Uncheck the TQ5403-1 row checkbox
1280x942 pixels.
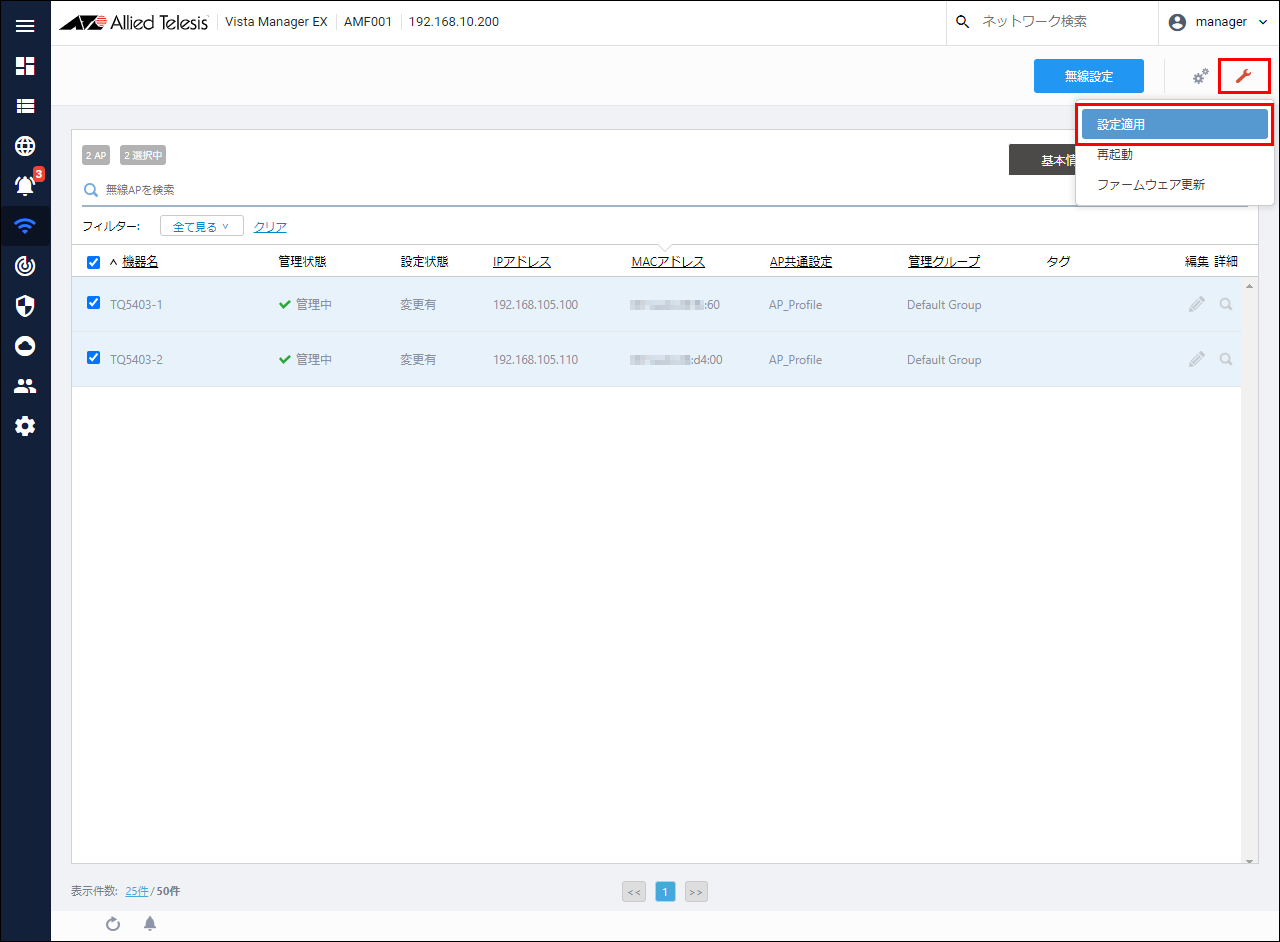point(94,303)
